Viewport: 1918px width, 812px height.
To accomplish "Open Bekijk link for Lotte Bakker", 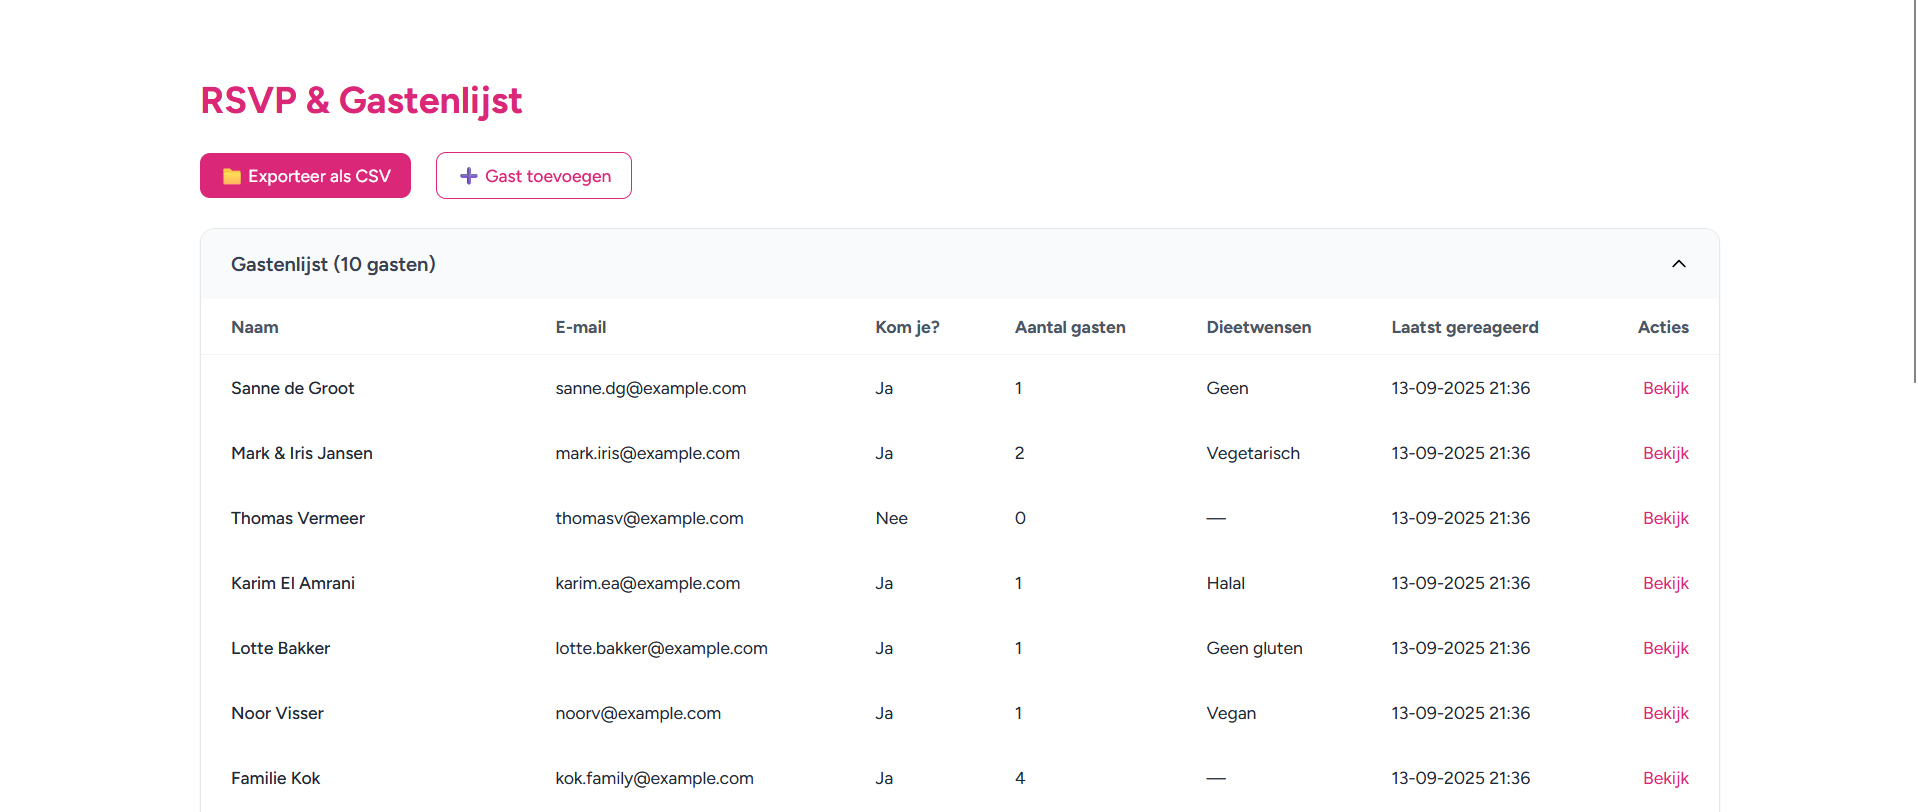I will coord(1665,648).
